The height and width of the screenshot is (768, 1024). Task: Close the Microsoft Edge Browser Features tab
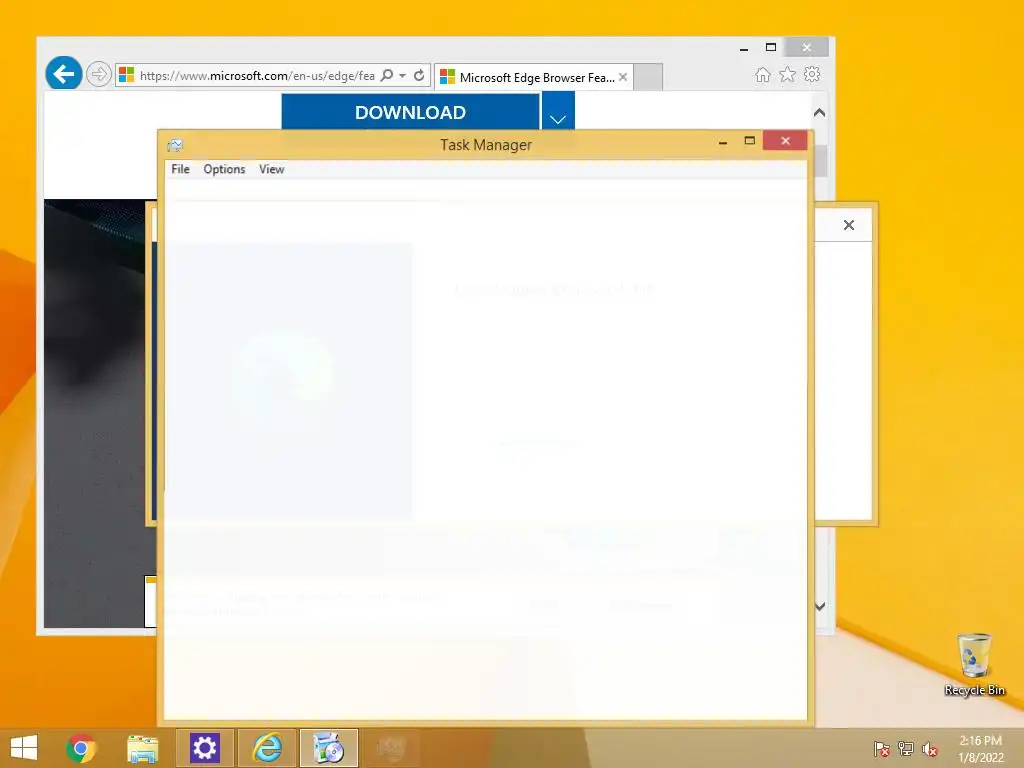pyautogui.click(x=623, y=77)
